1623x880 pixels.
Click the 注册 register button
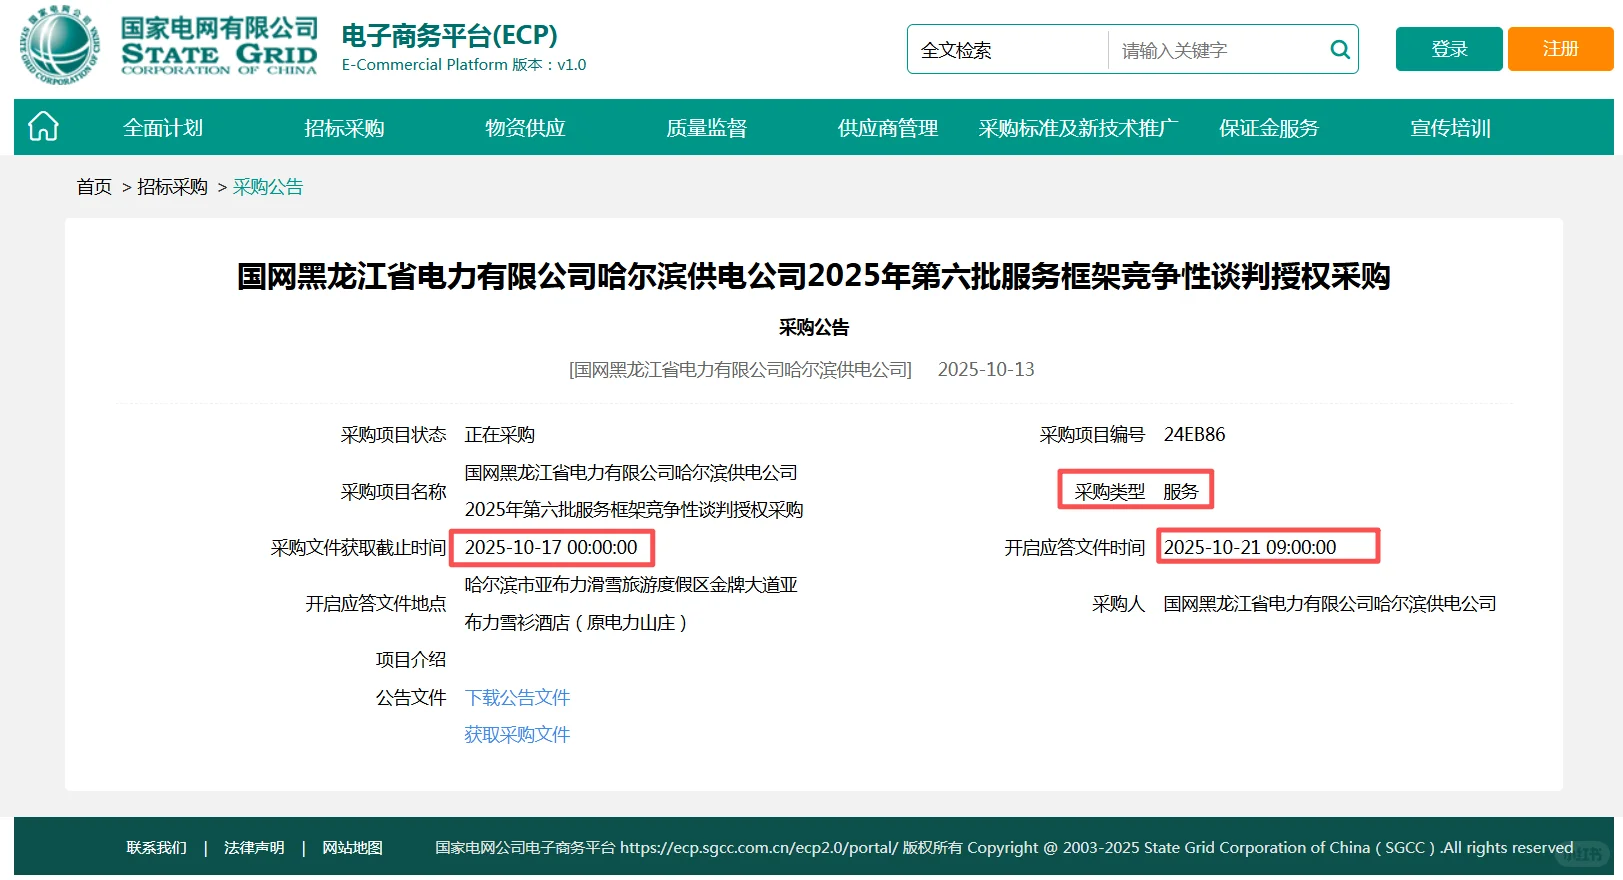coord(1560,49)
